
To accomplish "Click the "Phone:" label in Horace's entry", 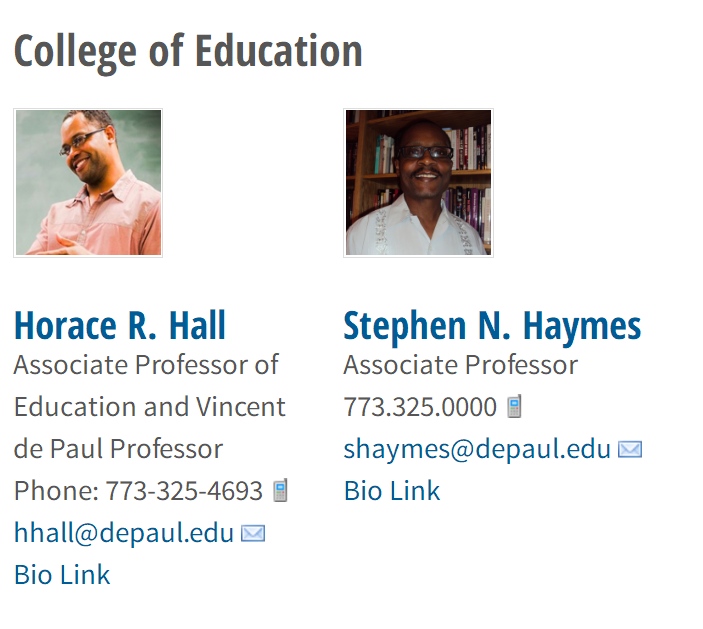I will pyautogui.click(x=56, y=491).
